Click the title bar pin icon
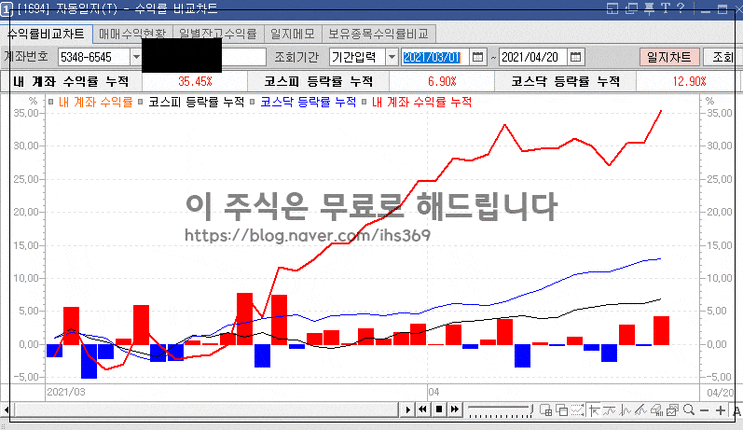The image size is (743, 430). tap(649, 8)
